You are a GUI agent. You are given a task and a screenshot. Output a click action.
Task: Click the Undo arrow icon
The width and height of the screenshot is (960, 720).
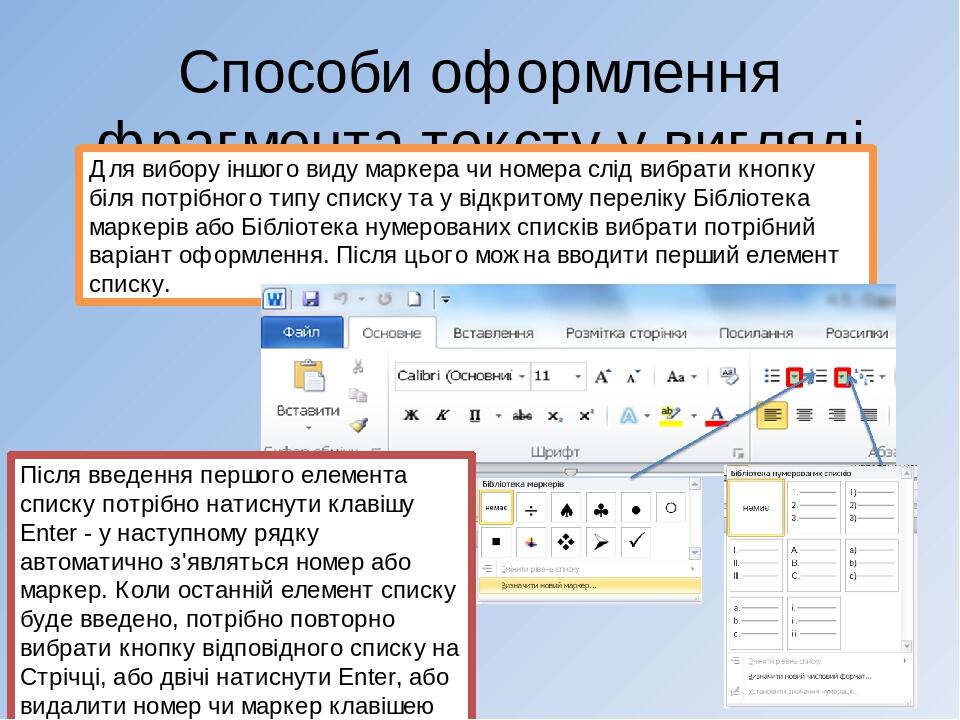click(340, 299)
